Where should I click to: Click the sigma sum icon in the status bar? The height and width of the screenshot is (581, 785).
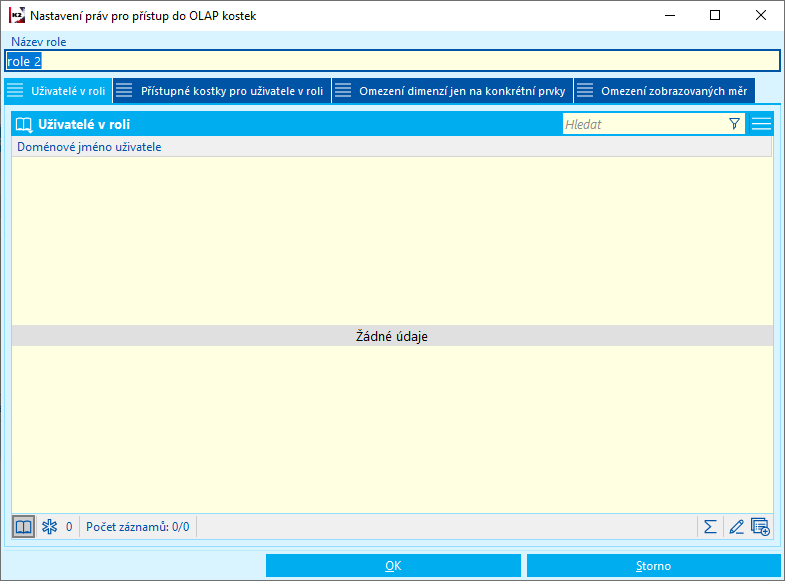pos(710,527)
